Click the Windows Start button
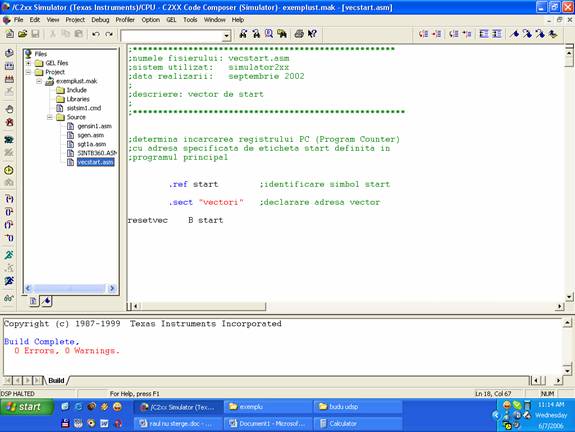 (27, 407)
